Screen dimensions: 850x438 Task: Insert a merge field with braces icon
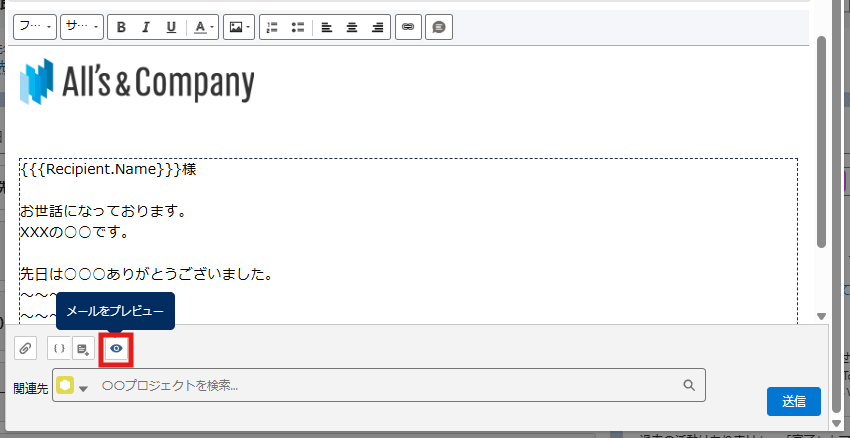[59, 348]
